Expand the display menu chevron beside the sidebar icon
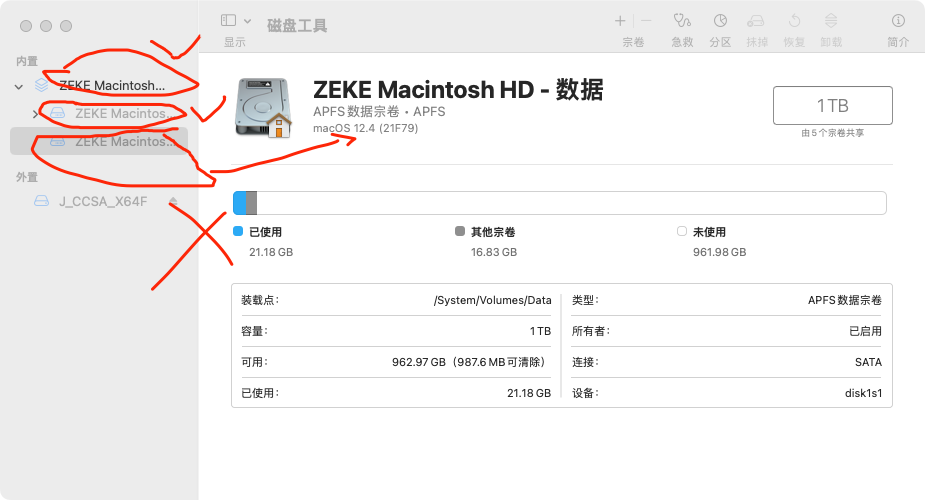The height and width of the screenshot is (500, 925). (x=248, y=21)
